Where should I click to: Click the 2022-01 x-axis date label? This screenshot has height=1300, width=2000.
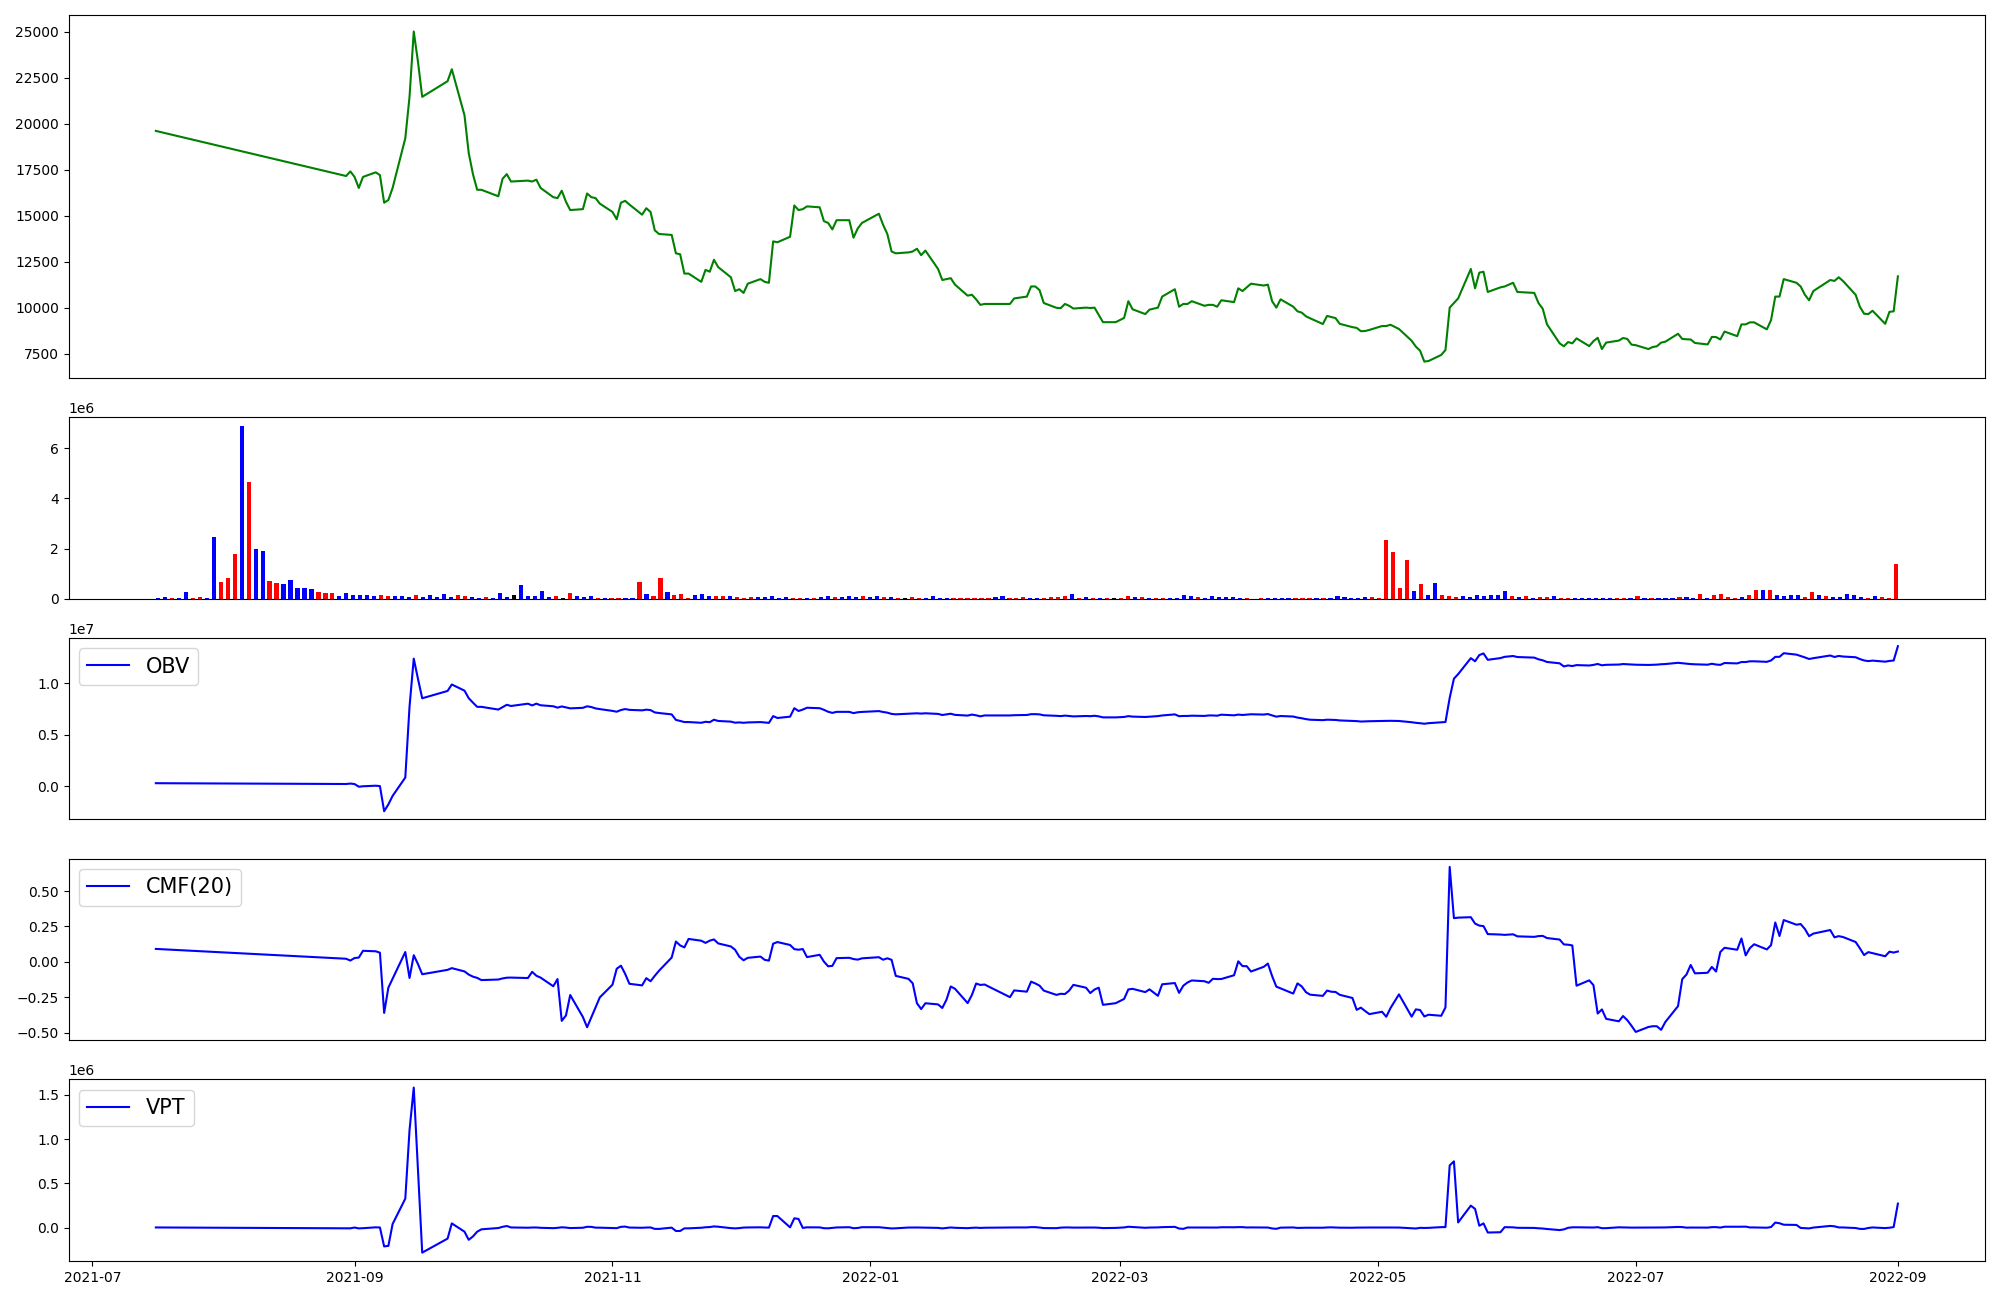870,1276
